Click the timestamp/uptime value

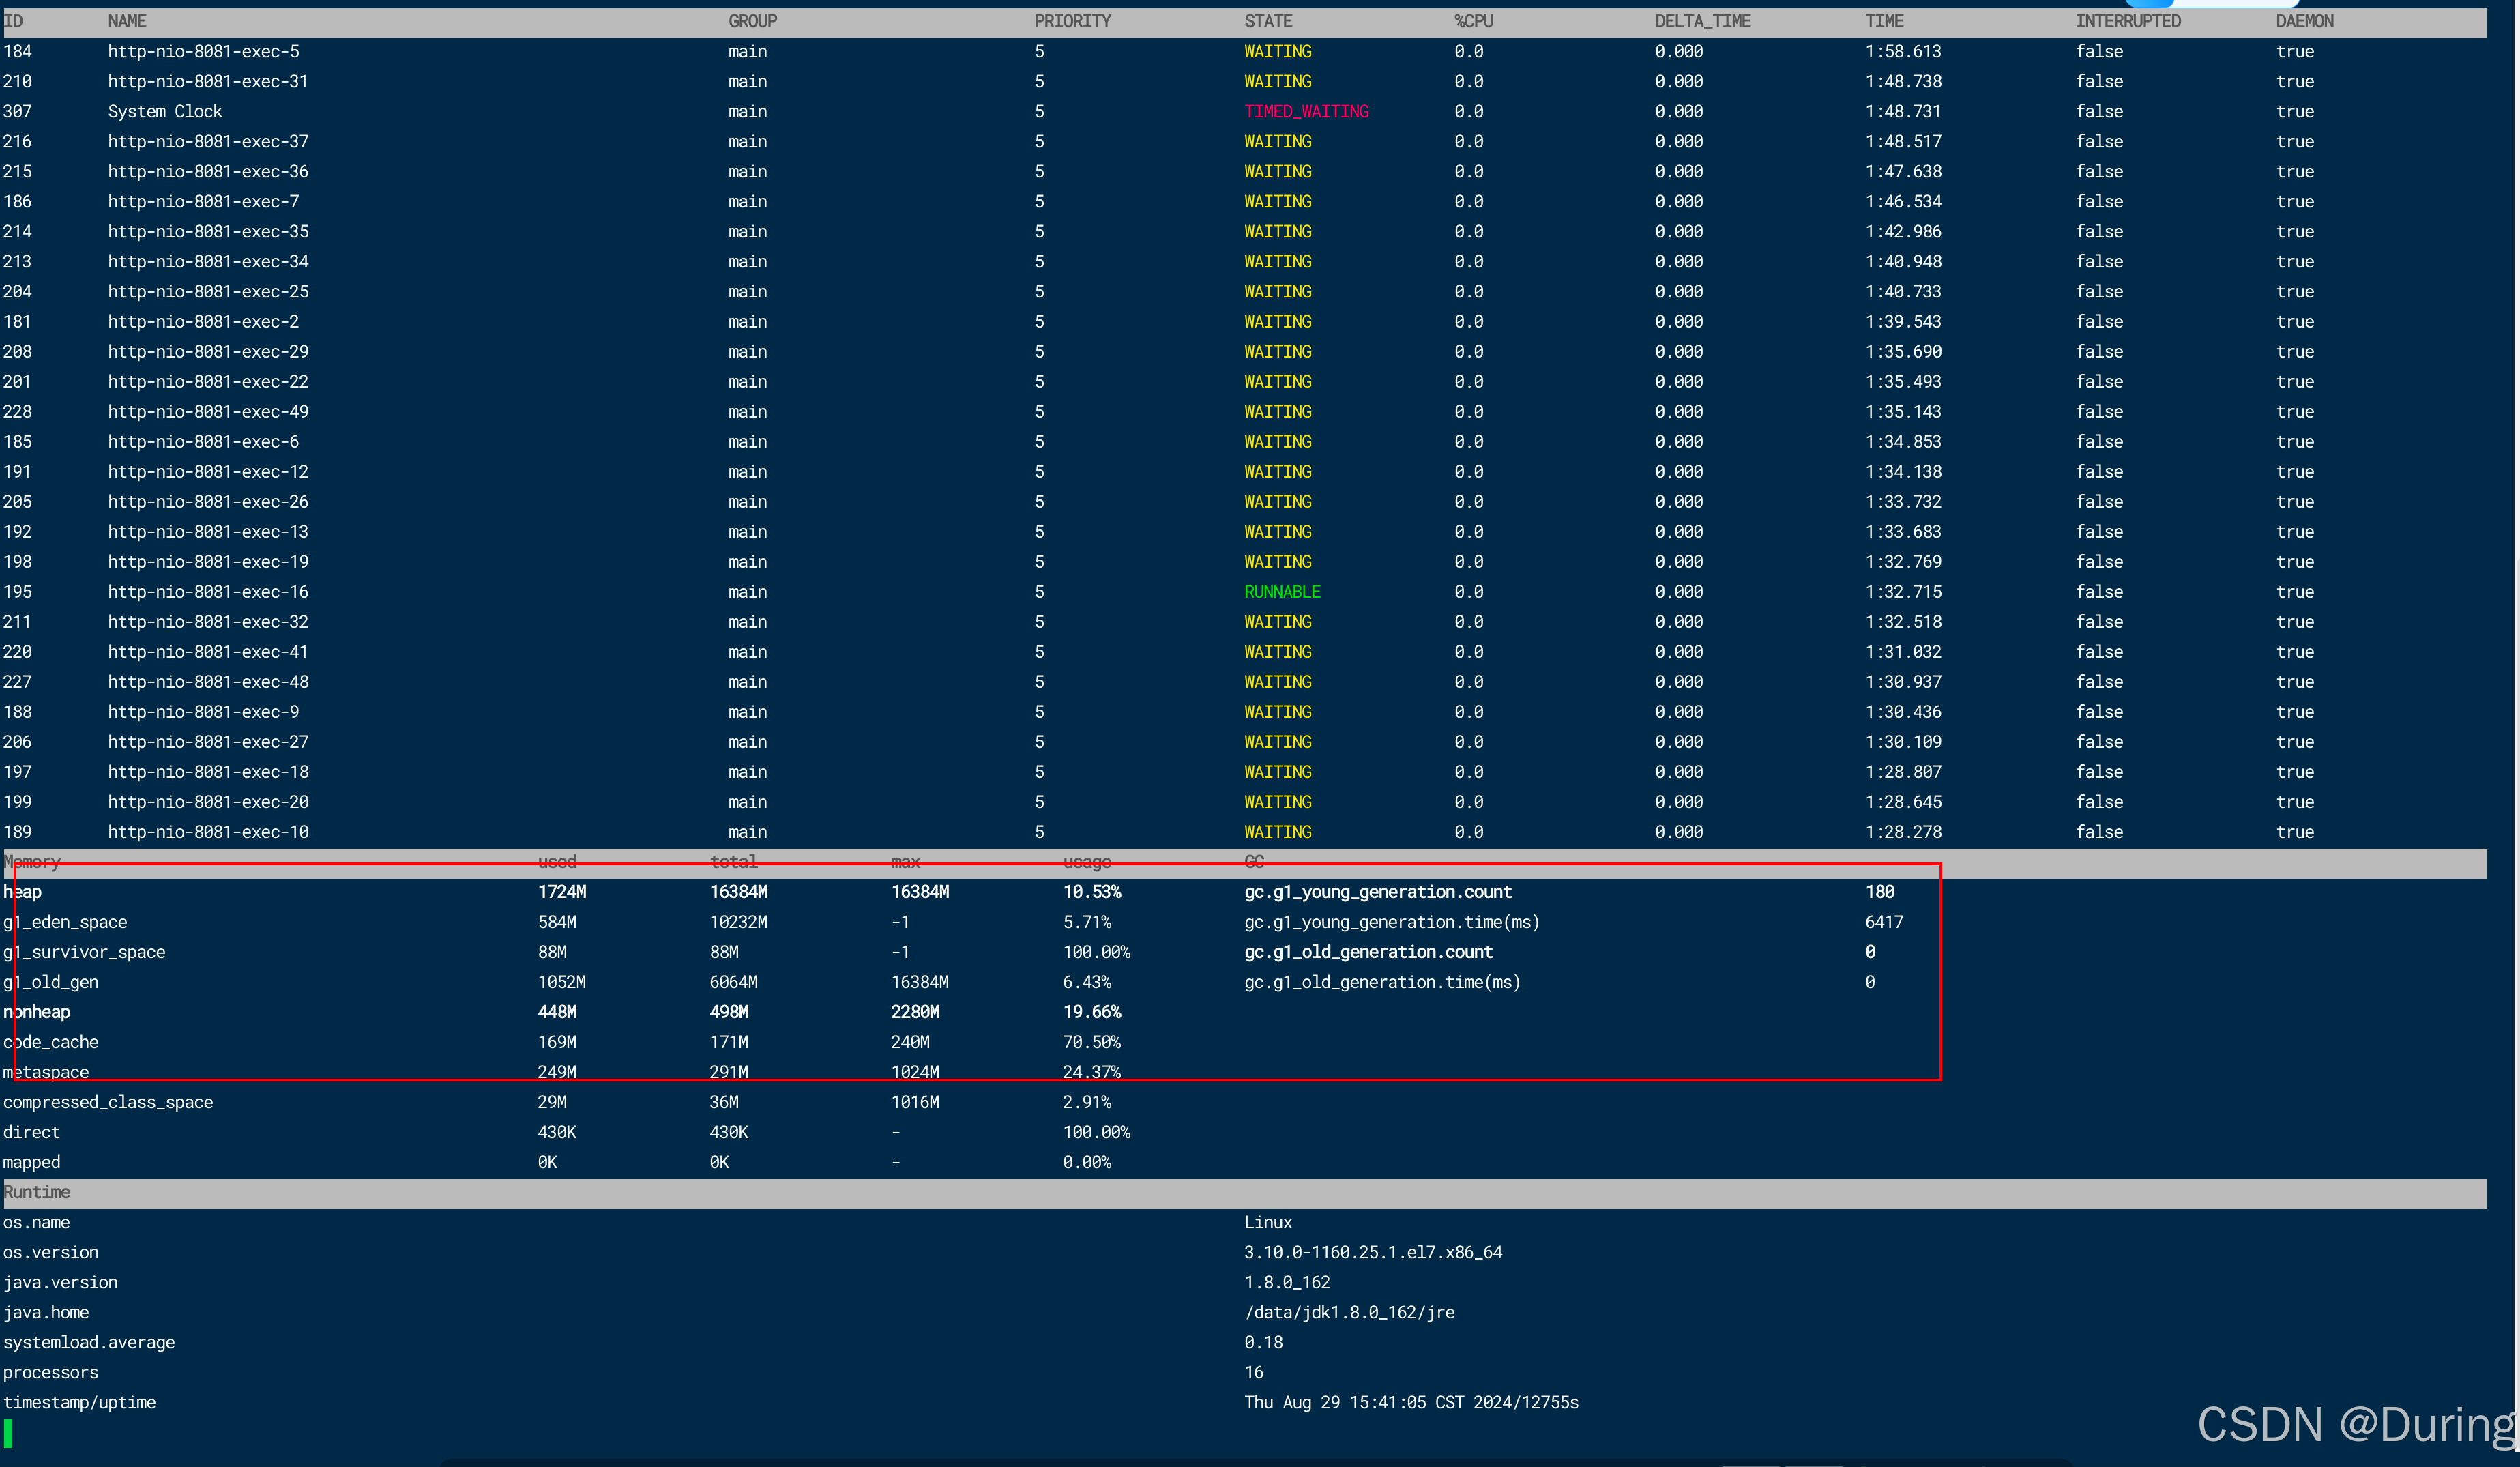point(1410,1401)
